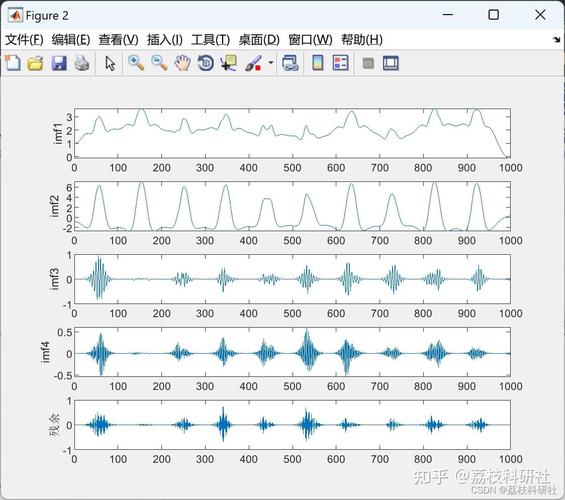Insert Colorbar from the toolbar

(317, 63)
